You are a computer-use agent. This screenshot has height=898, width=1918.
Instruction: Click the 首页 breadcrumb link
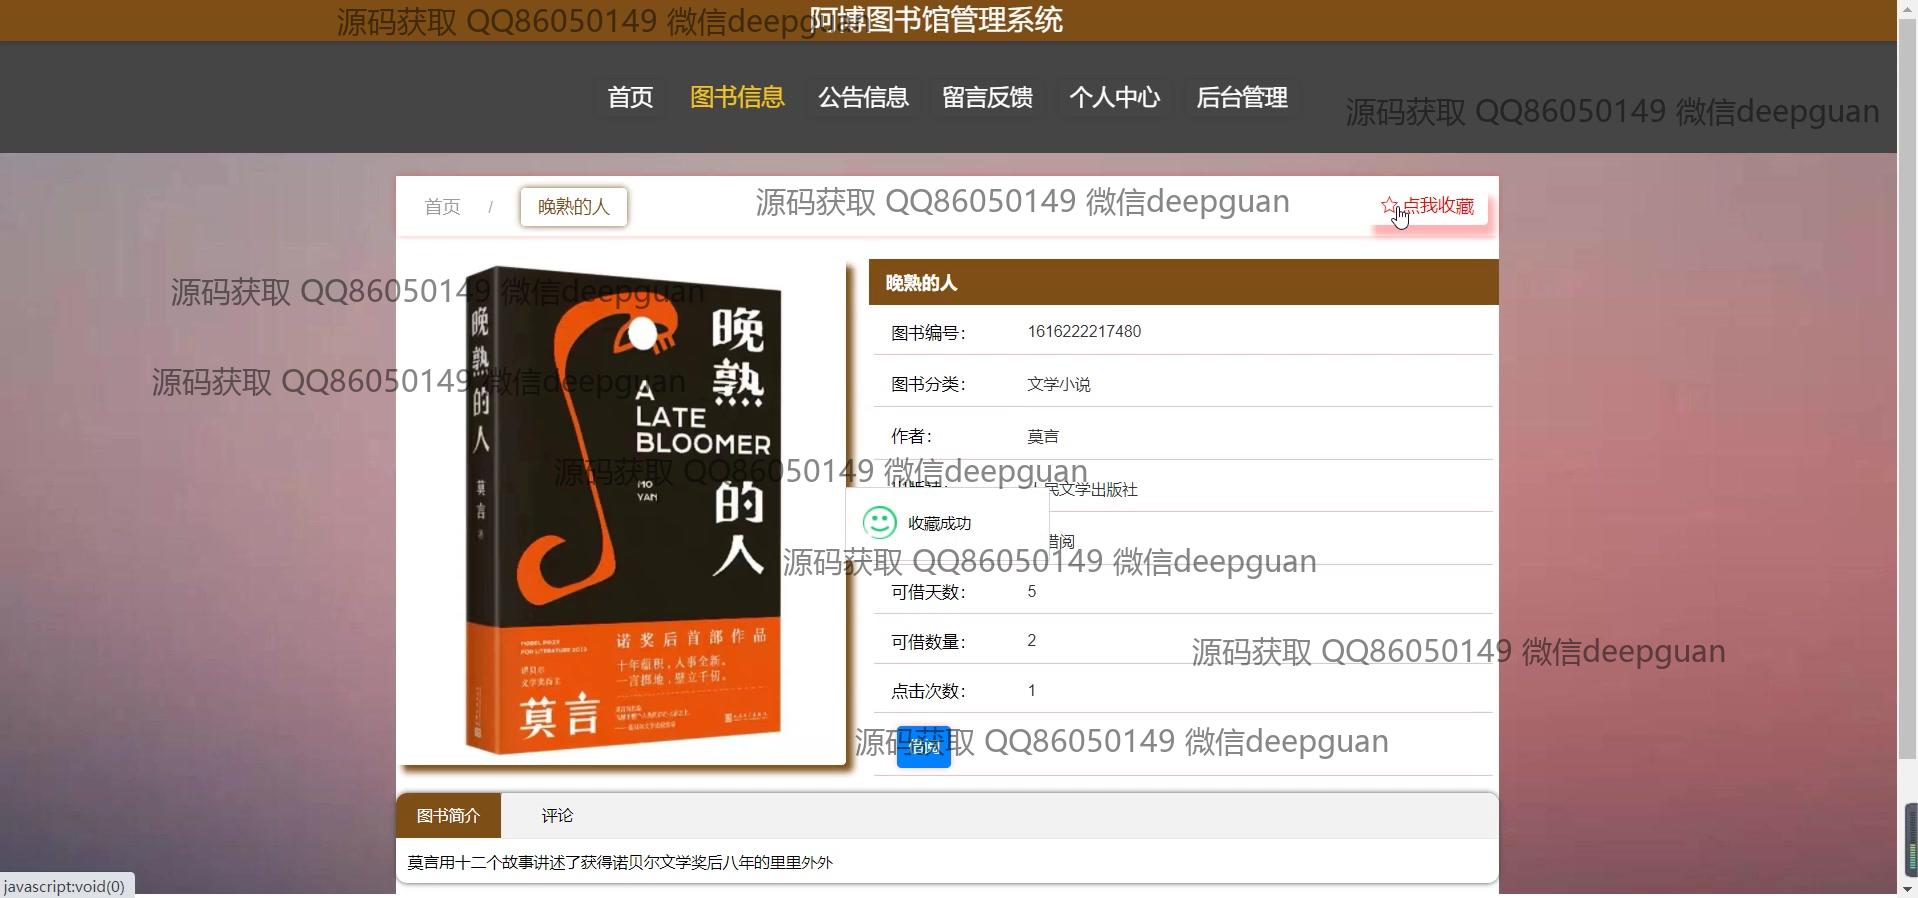pyautogui.click(x=442, y=207)
